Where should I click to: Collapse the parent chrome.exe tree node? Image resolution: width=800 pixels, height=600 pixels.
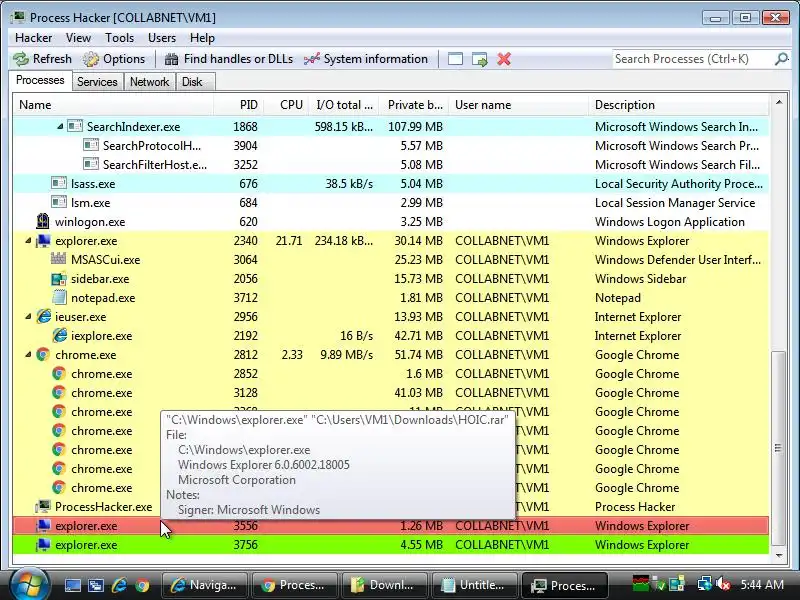click(28, 355)
